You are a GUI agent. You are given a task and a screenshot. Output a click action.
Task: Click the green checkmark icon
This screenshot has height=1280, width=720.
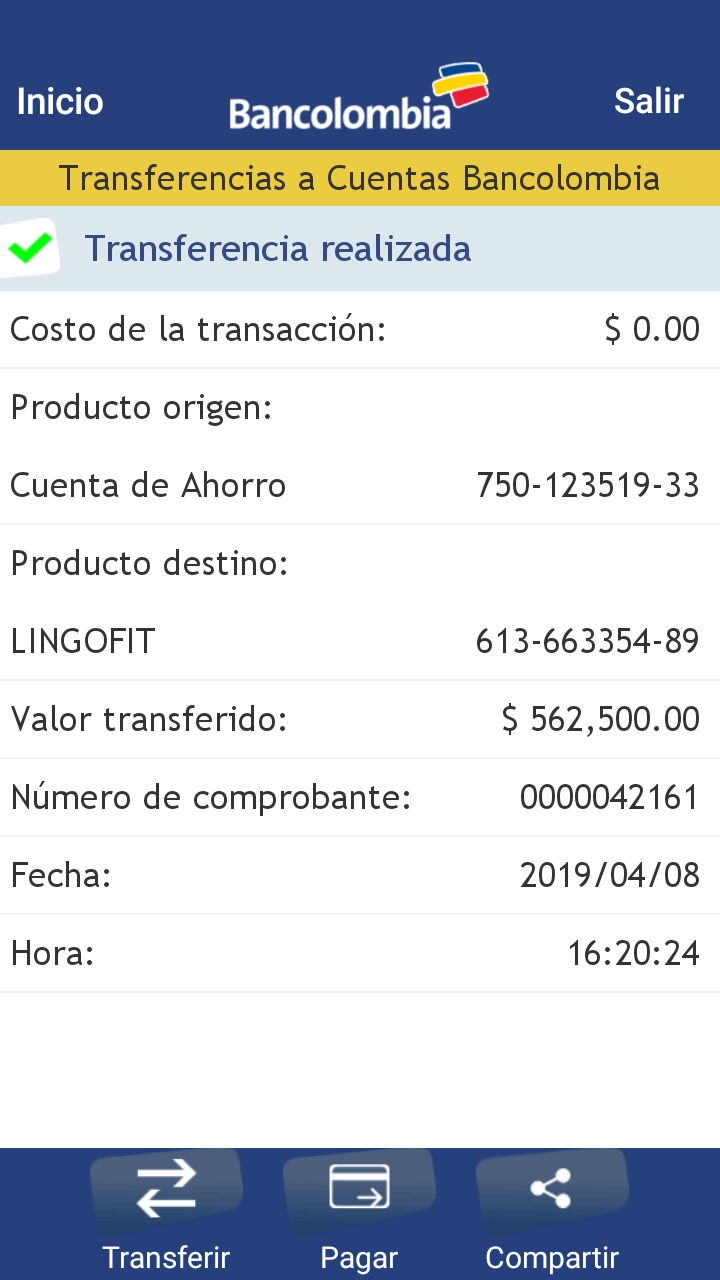(31, 248)
